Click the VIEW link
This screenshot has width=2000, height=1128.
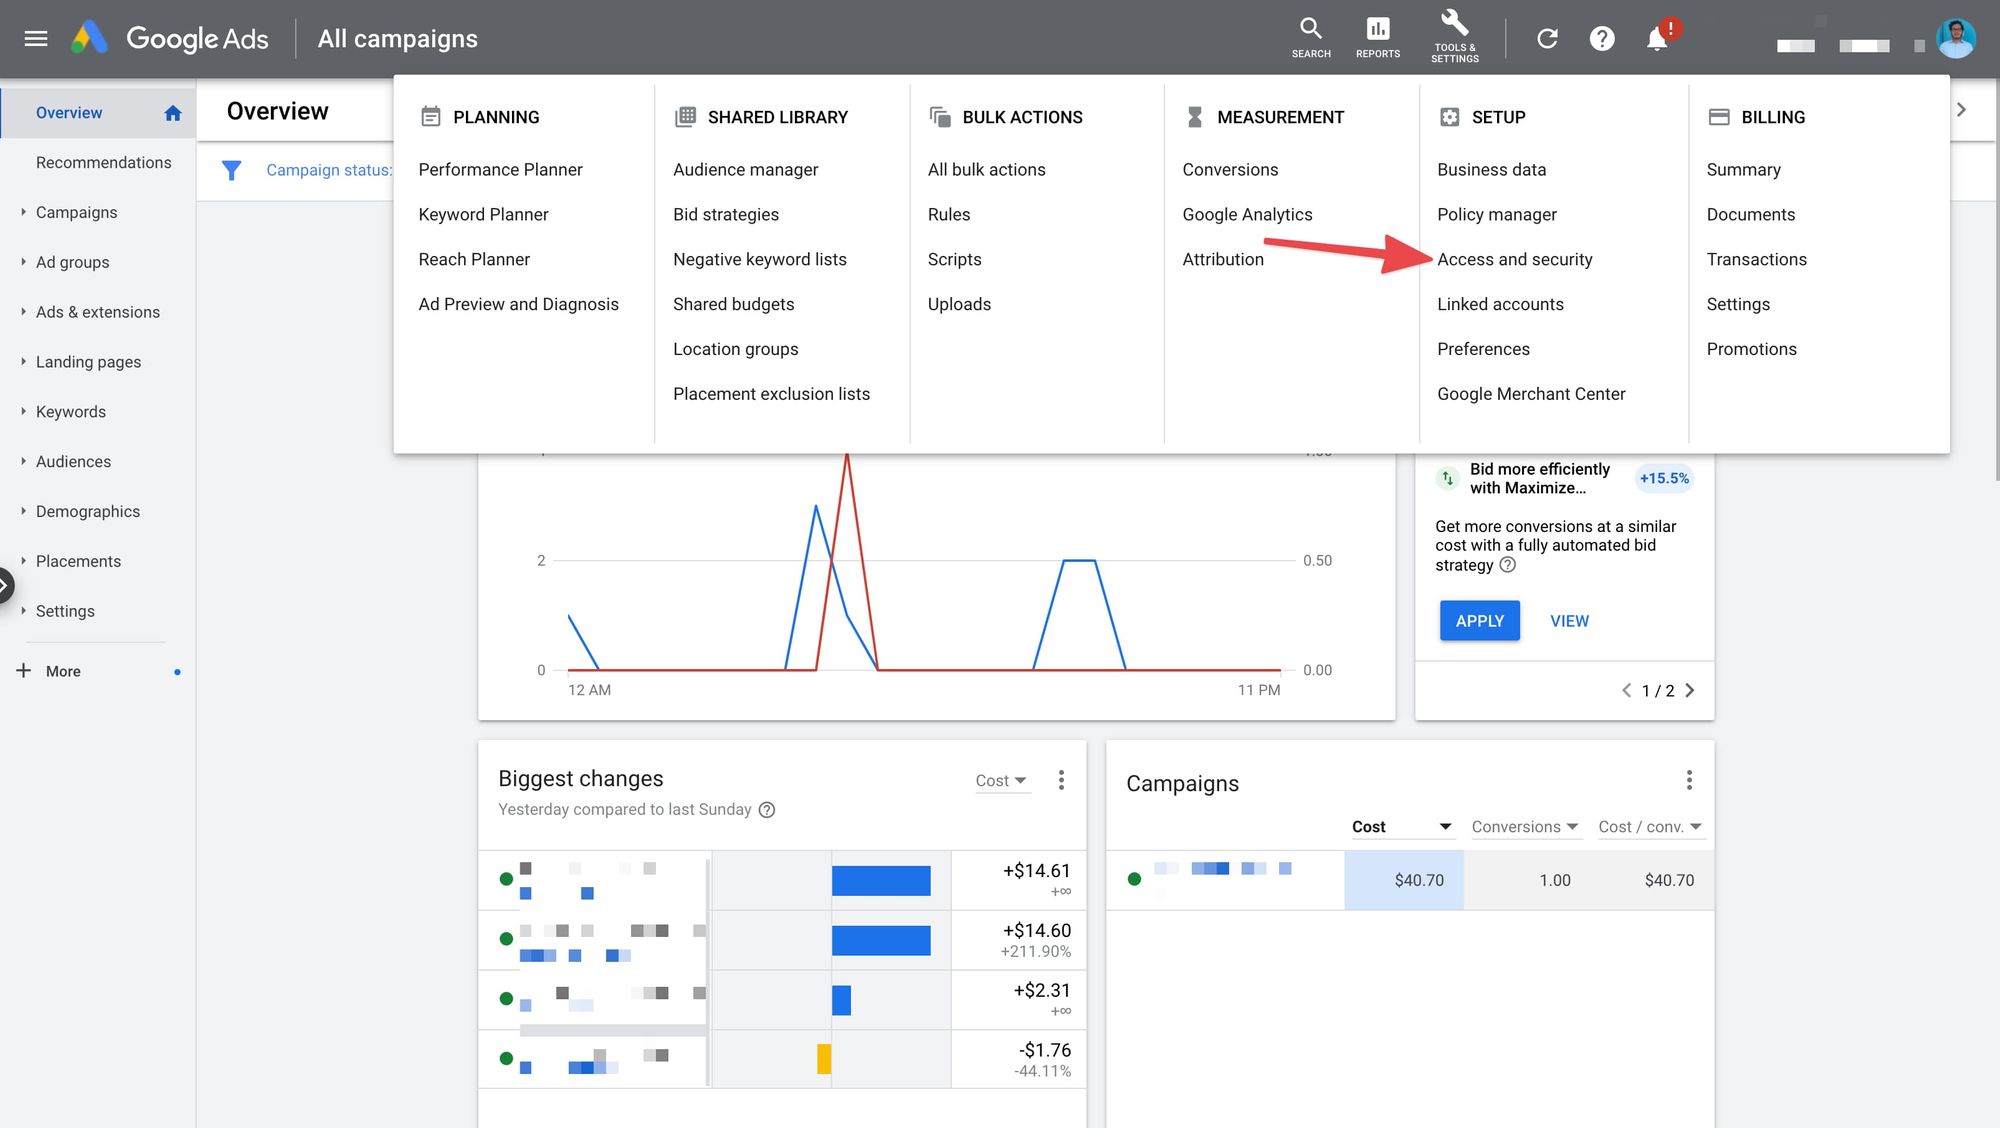1569,621
